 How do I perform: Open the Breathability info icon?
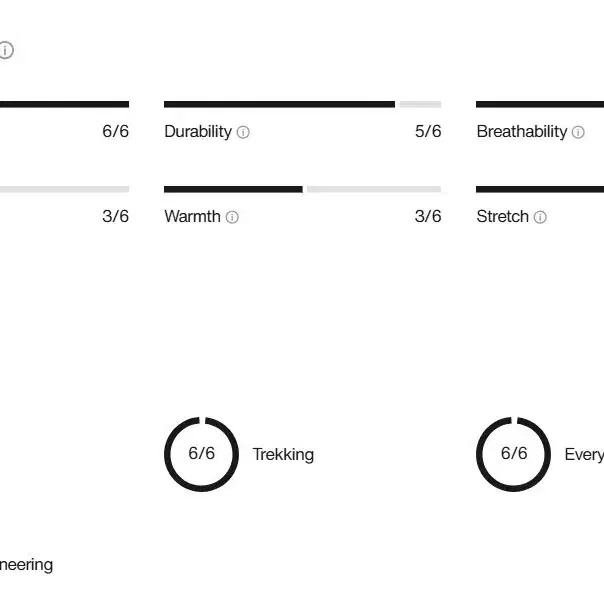click(x=578, y=132)
